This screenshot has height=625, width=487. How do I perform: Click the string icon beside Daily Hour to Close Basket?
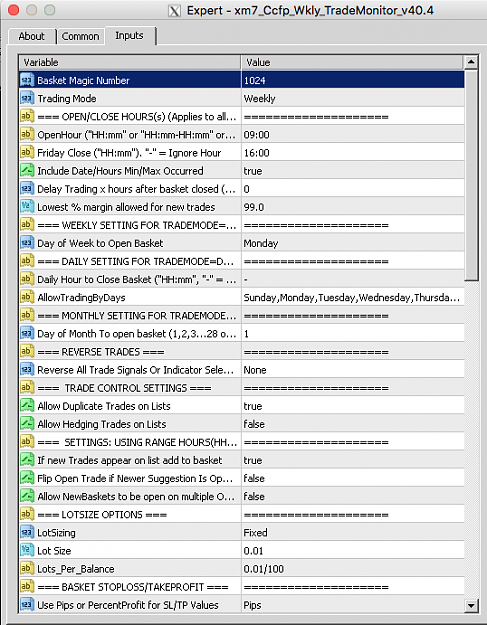(27, 279)
